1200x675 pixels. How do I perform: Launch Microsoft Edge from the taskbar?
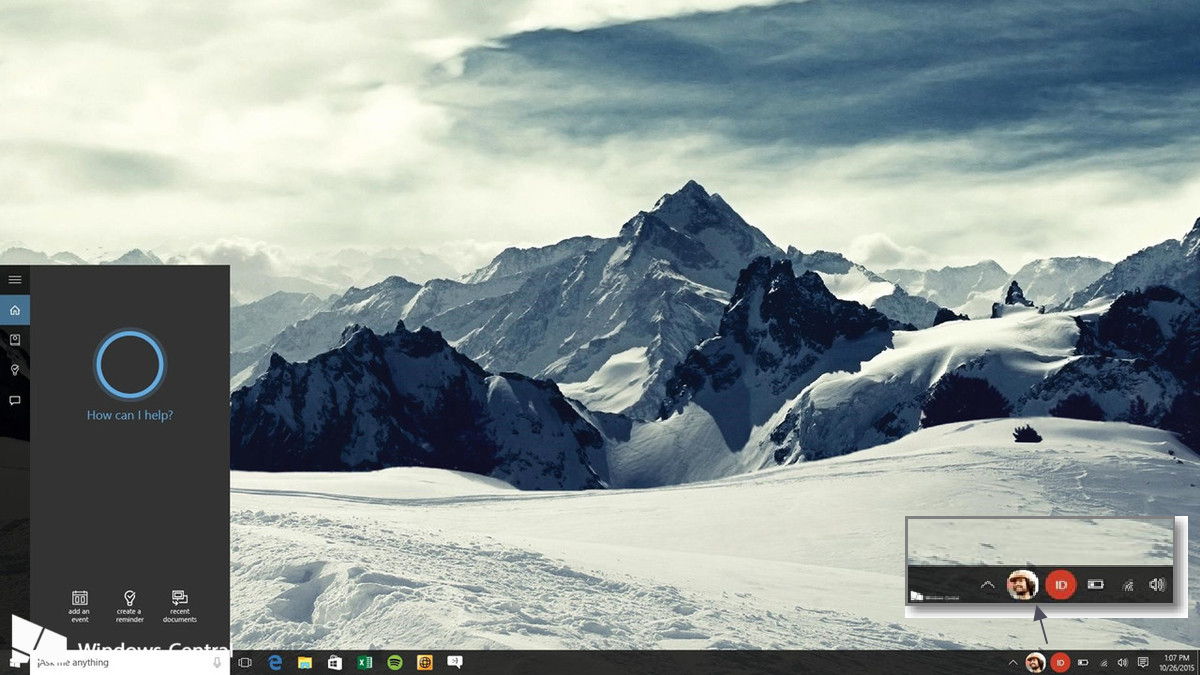[x=274, y=662]
